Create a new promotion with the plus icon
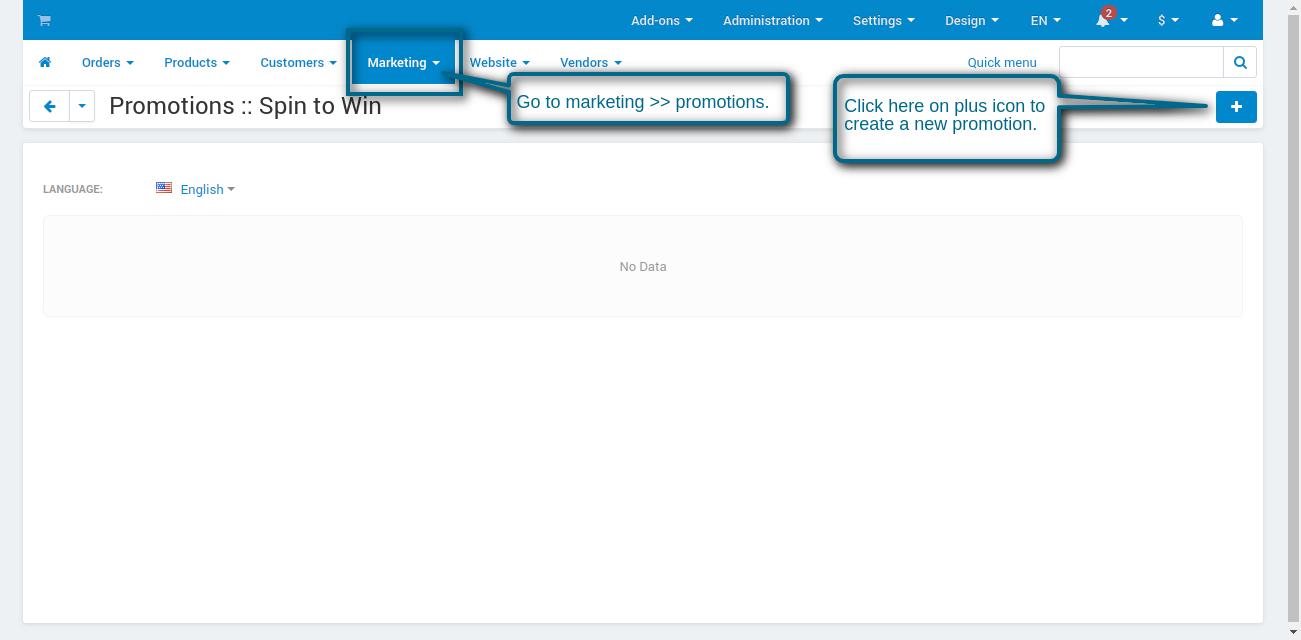1301x640 pixels. pos(1236,106)
